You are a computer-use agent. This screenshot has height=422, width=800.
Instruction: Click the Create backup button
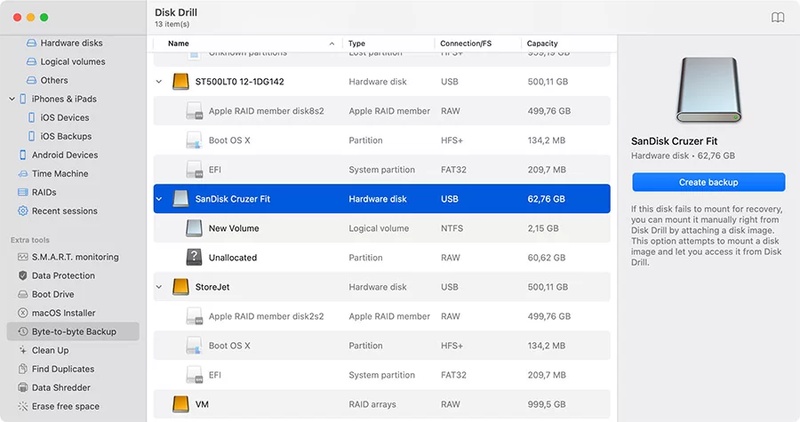point(709,182)
